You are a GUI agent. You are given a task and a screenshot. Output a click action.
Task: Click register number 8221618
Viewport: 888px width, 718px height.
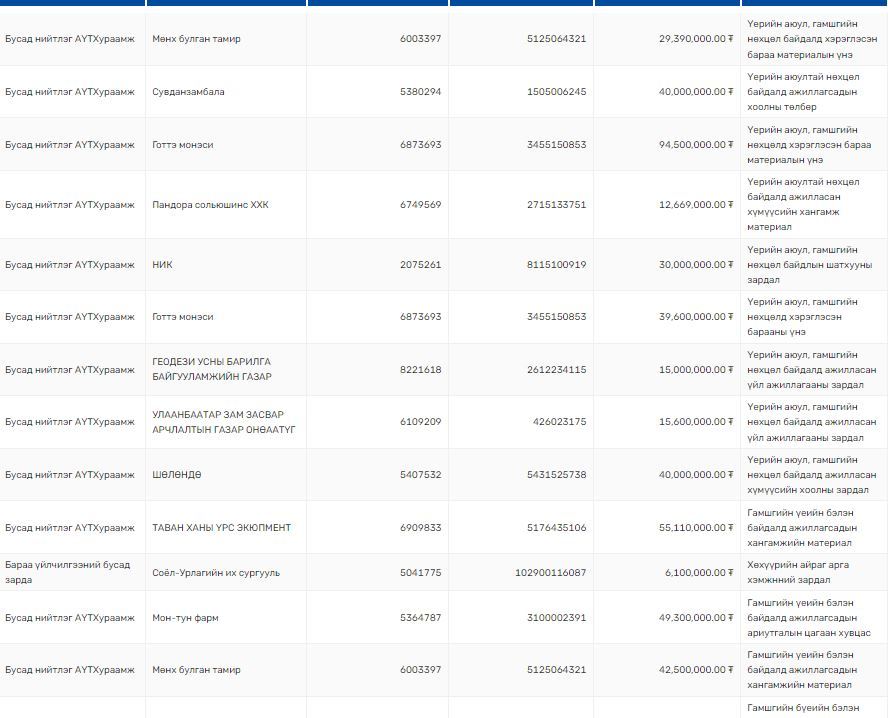[x=420, y=370]
